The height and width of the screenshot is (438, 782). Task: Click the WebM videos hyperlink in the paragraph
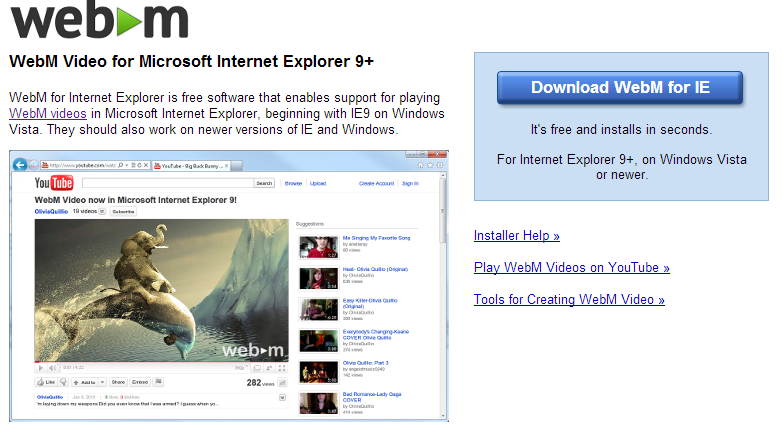click(x=48, y=114)
